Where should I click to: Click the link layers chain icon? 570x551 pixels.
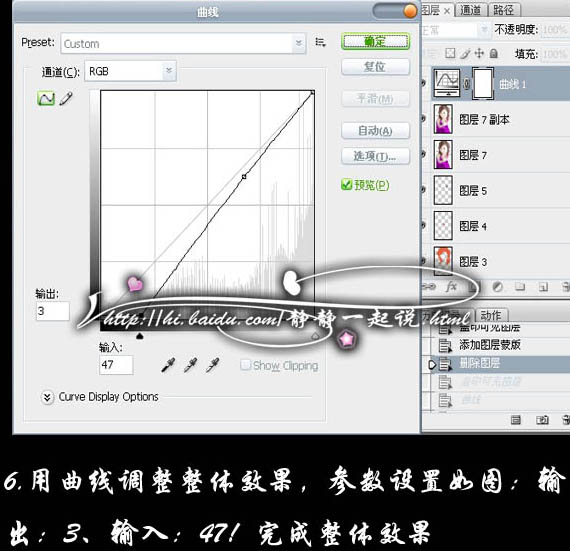[429, 287]
